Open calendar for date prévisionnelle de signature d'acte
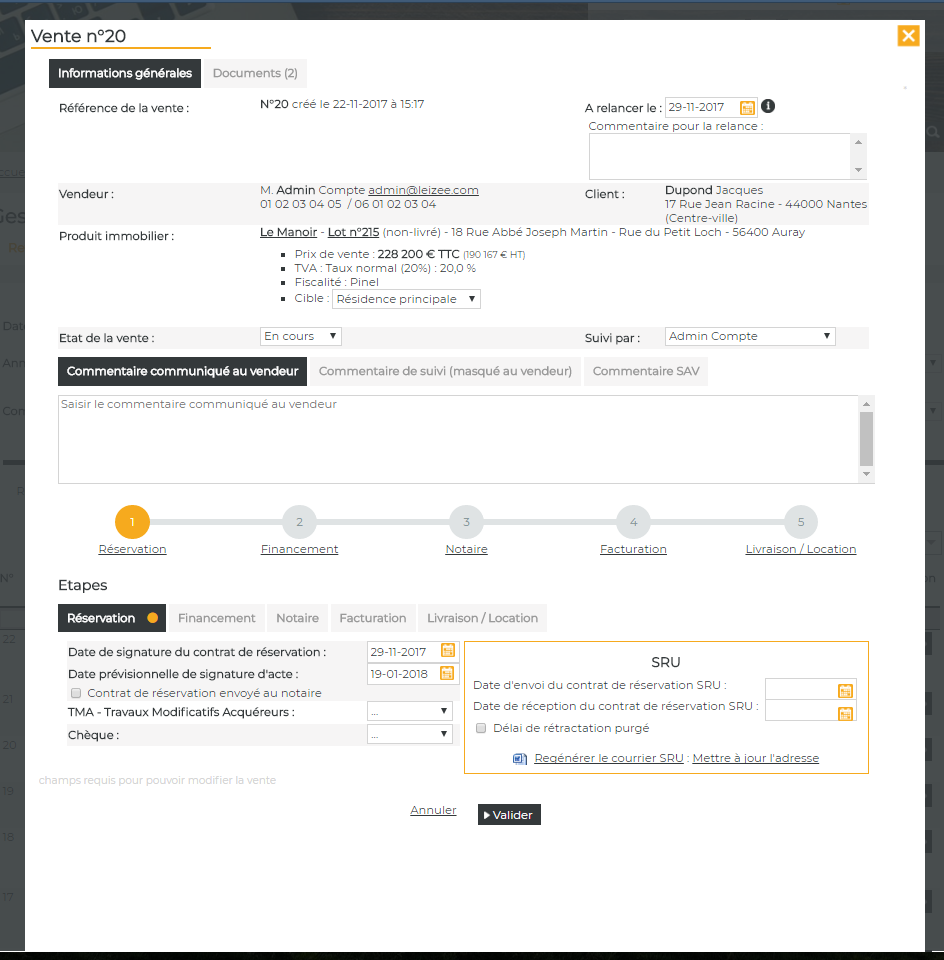The height and width of the screenshot is (960, 944). pyautogui.click(x=448, y=673)
